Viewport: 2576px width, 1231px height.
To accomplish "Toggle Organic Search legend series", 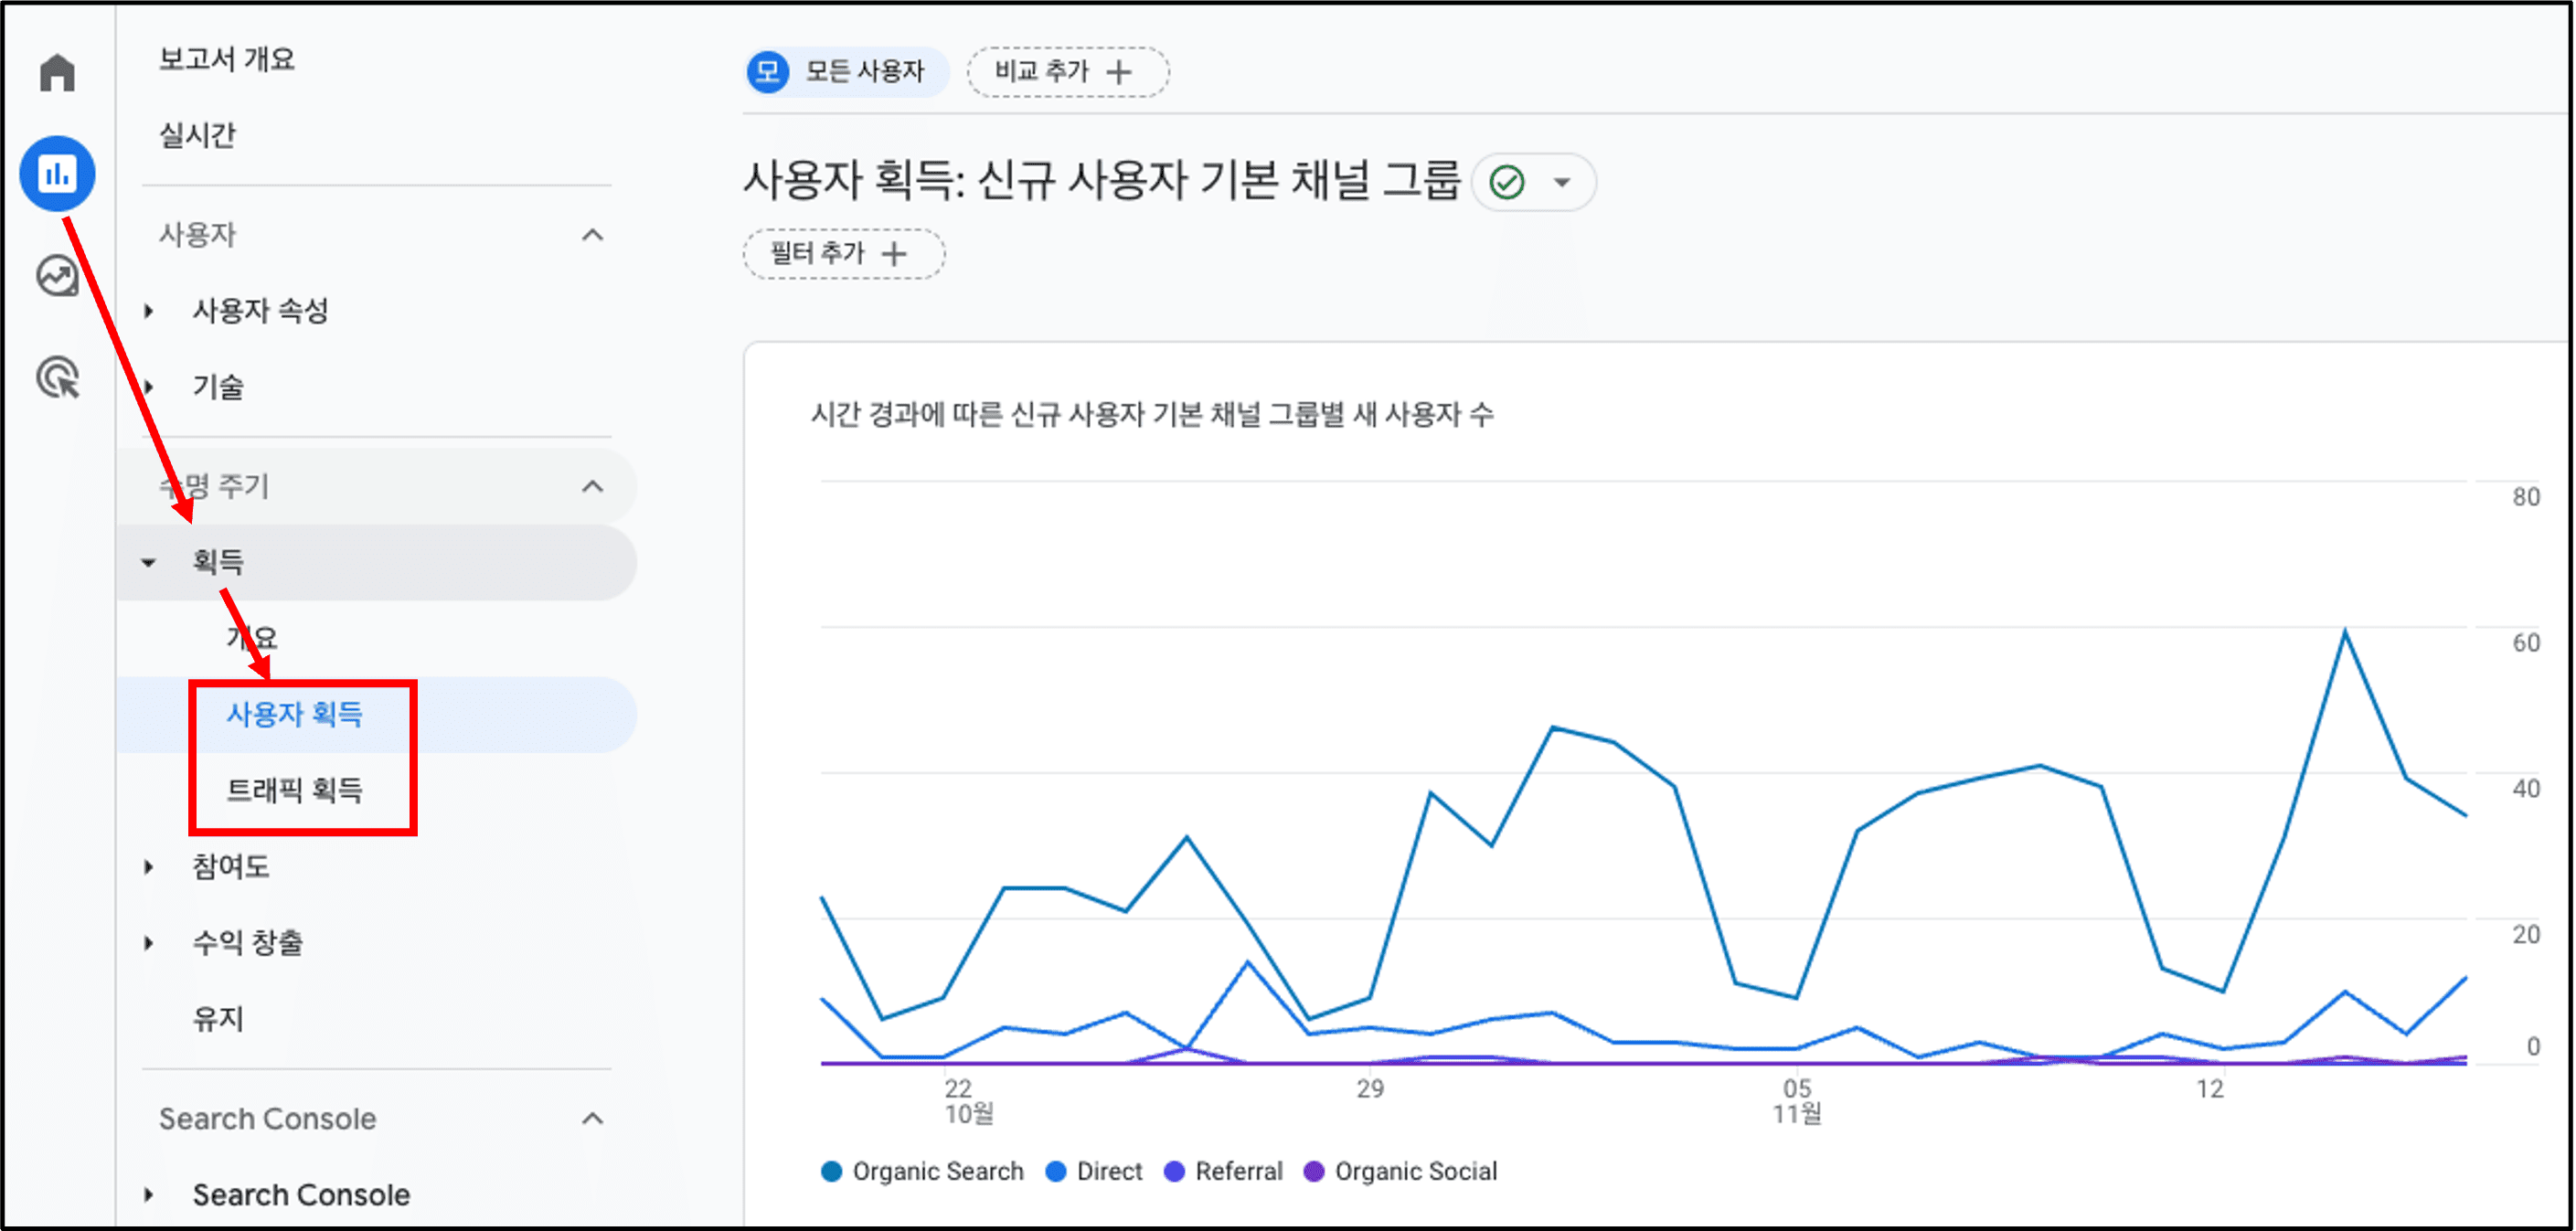I will coord(922,1171).
